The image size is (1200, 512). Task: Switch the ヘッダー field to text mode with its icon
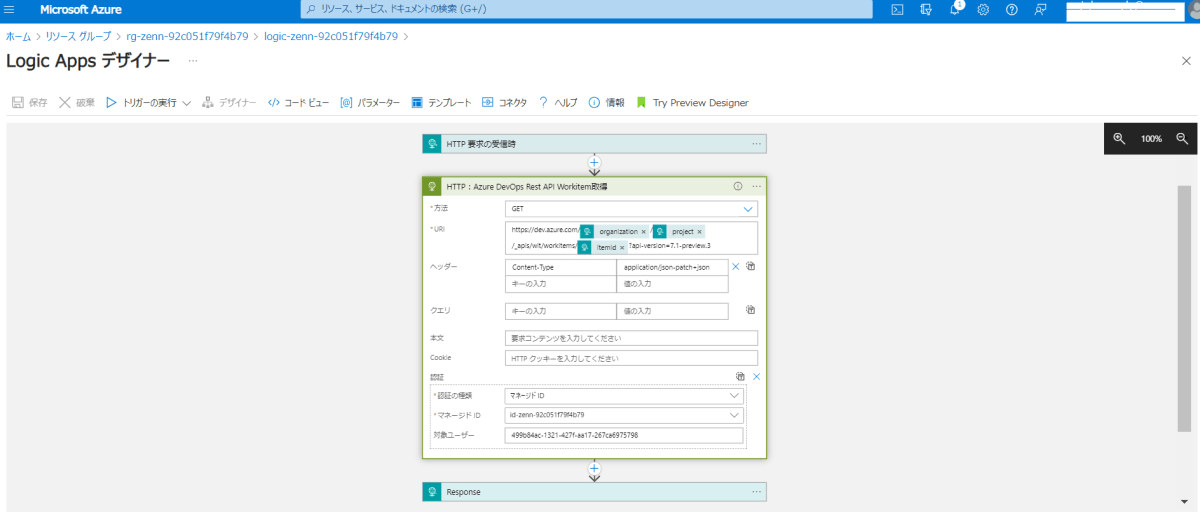pos(751,267)
